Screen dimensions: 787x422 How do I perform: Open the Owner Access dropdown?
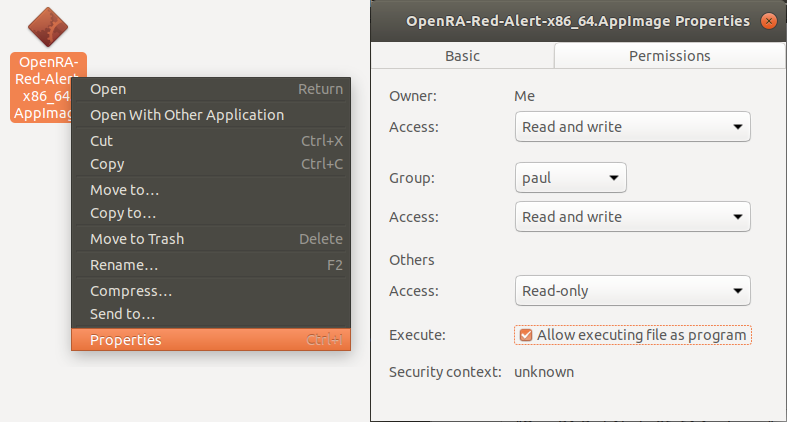pos(633,127)
